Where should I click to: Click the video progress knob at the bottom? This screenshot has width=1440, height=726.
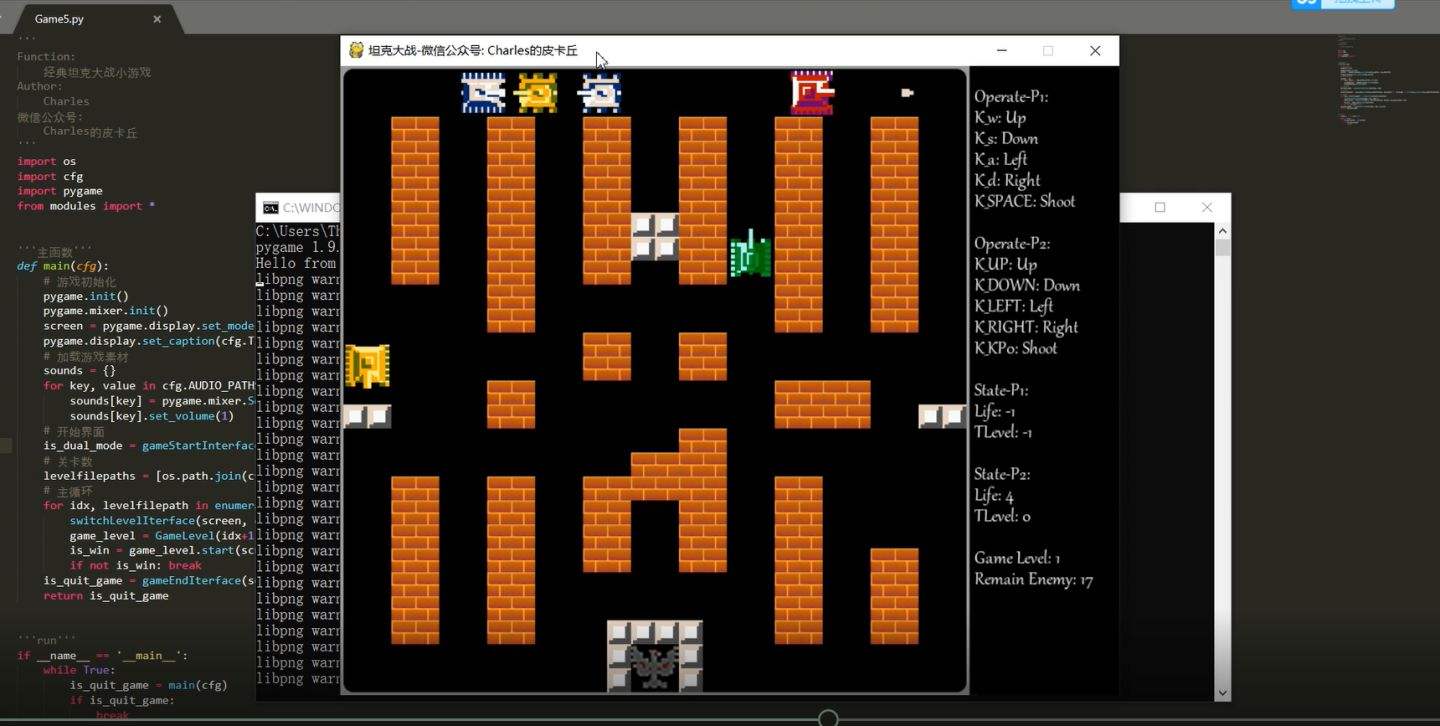coord(828,718)
